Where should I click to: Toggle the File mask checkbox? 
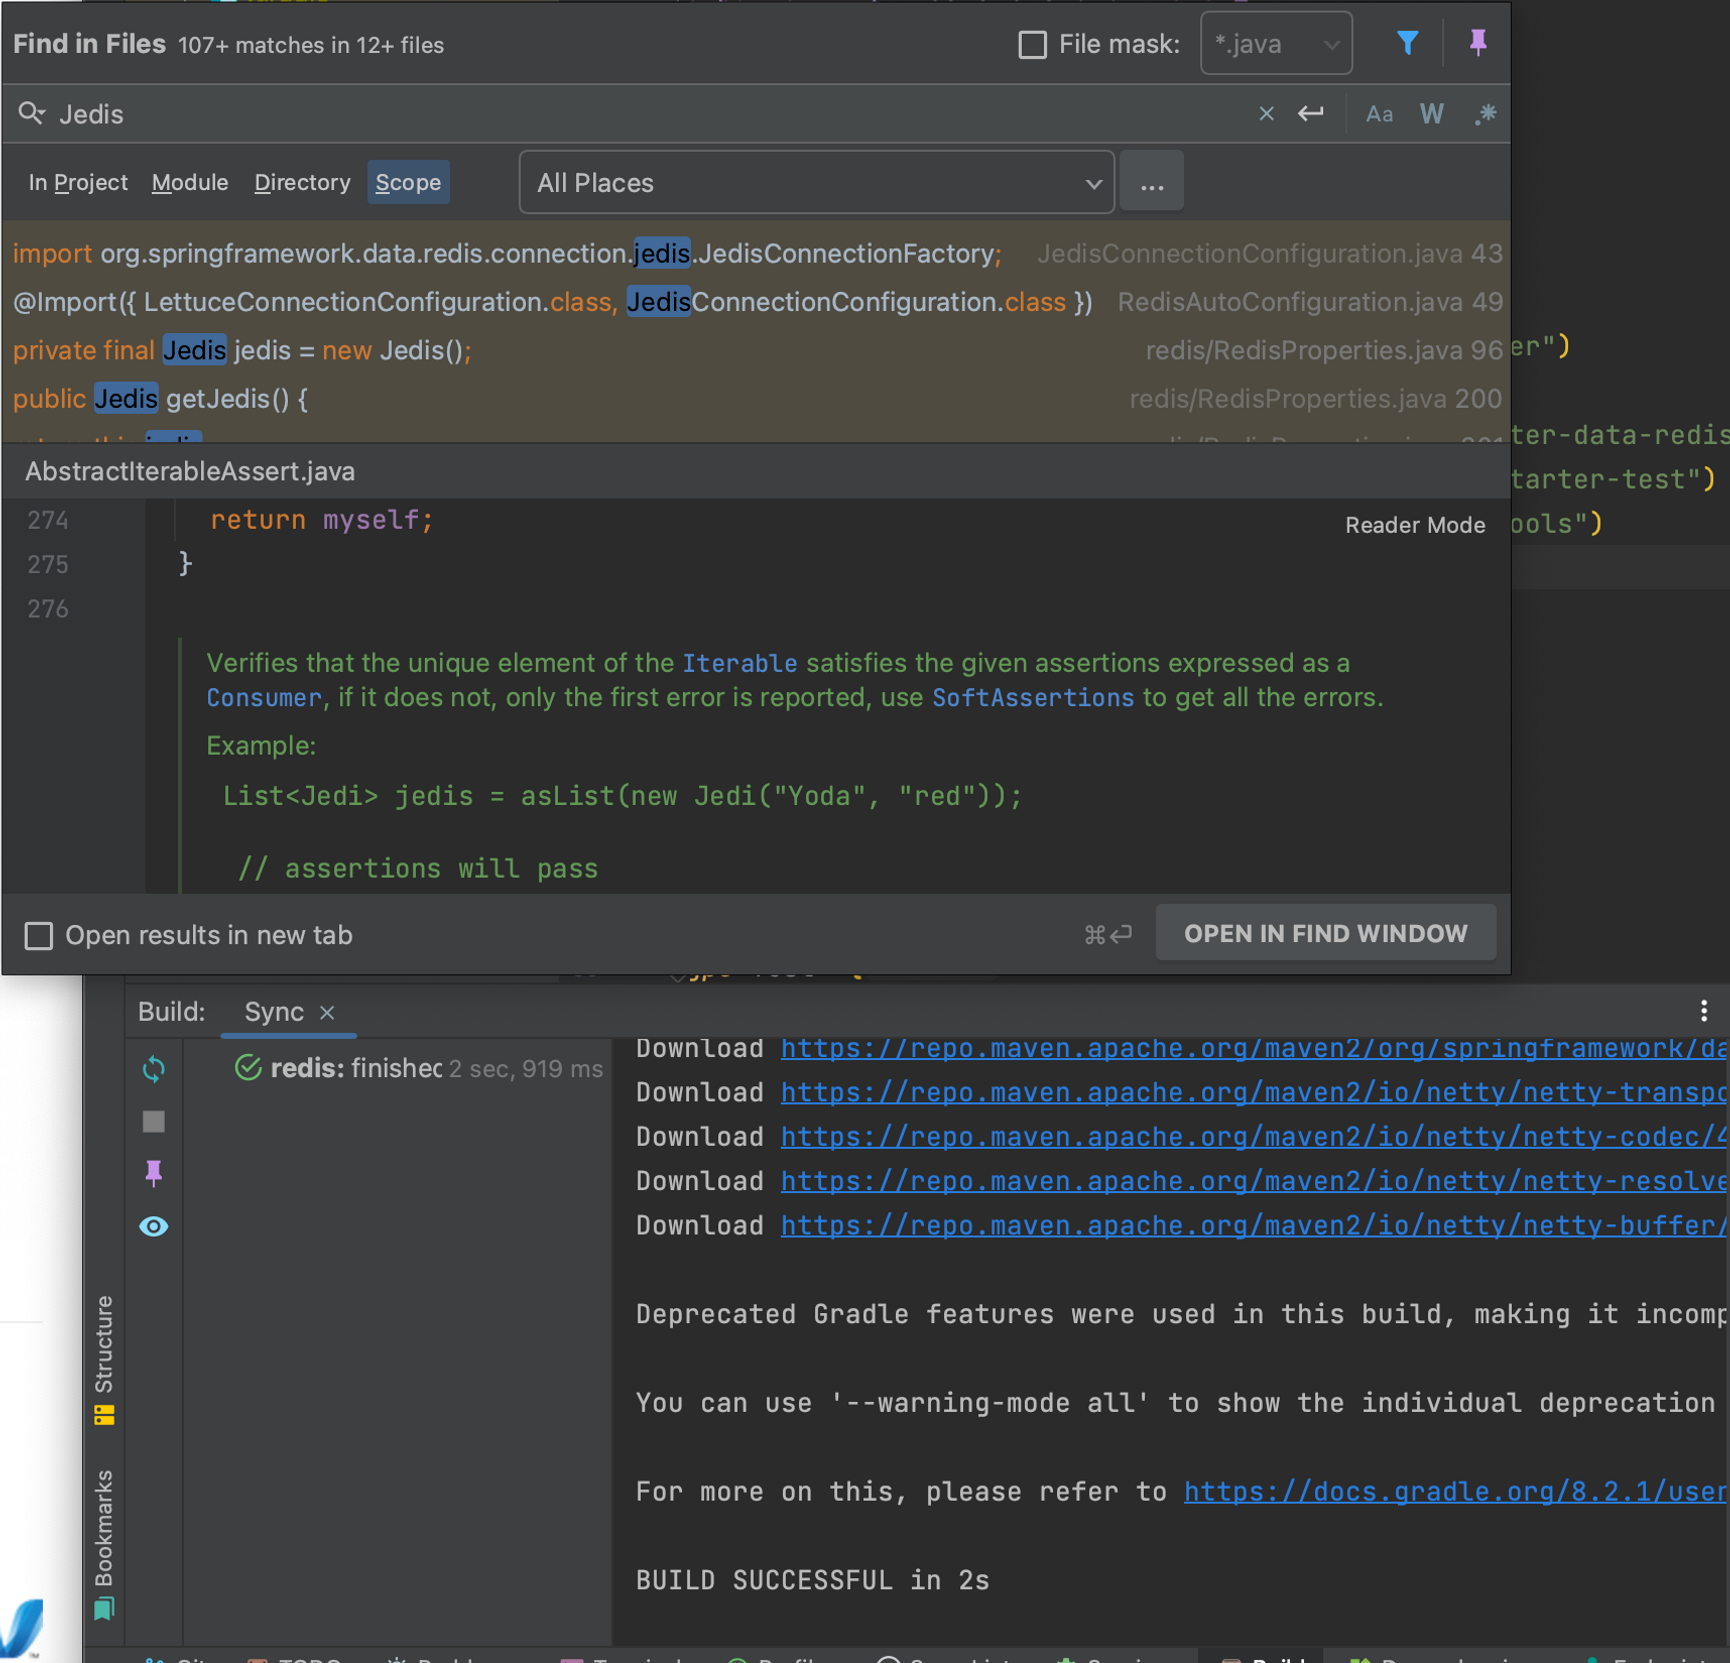point(1032,45)
